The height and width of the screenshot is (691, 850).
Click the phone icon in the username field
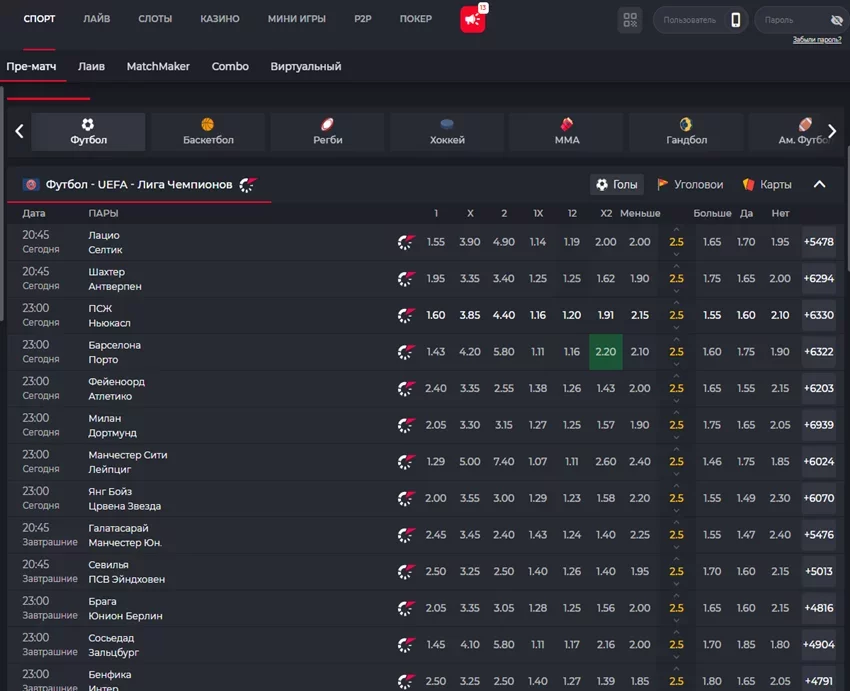pyautogui.click(x=736, y=20)
